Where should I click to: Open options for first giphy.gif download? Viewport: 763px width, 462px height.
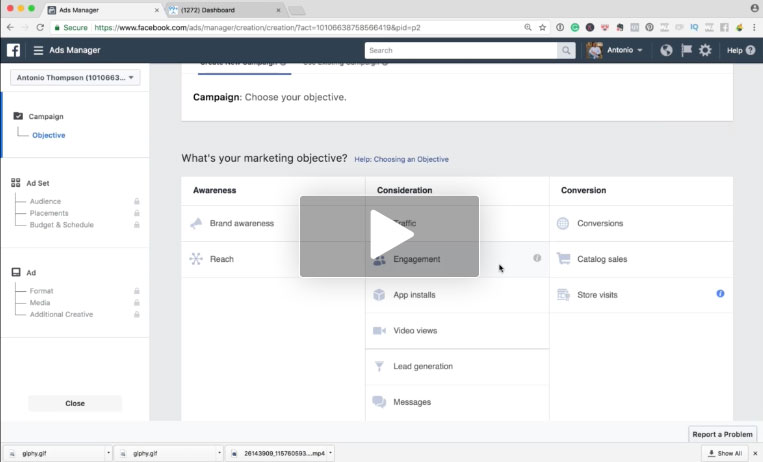coord(108,453)
